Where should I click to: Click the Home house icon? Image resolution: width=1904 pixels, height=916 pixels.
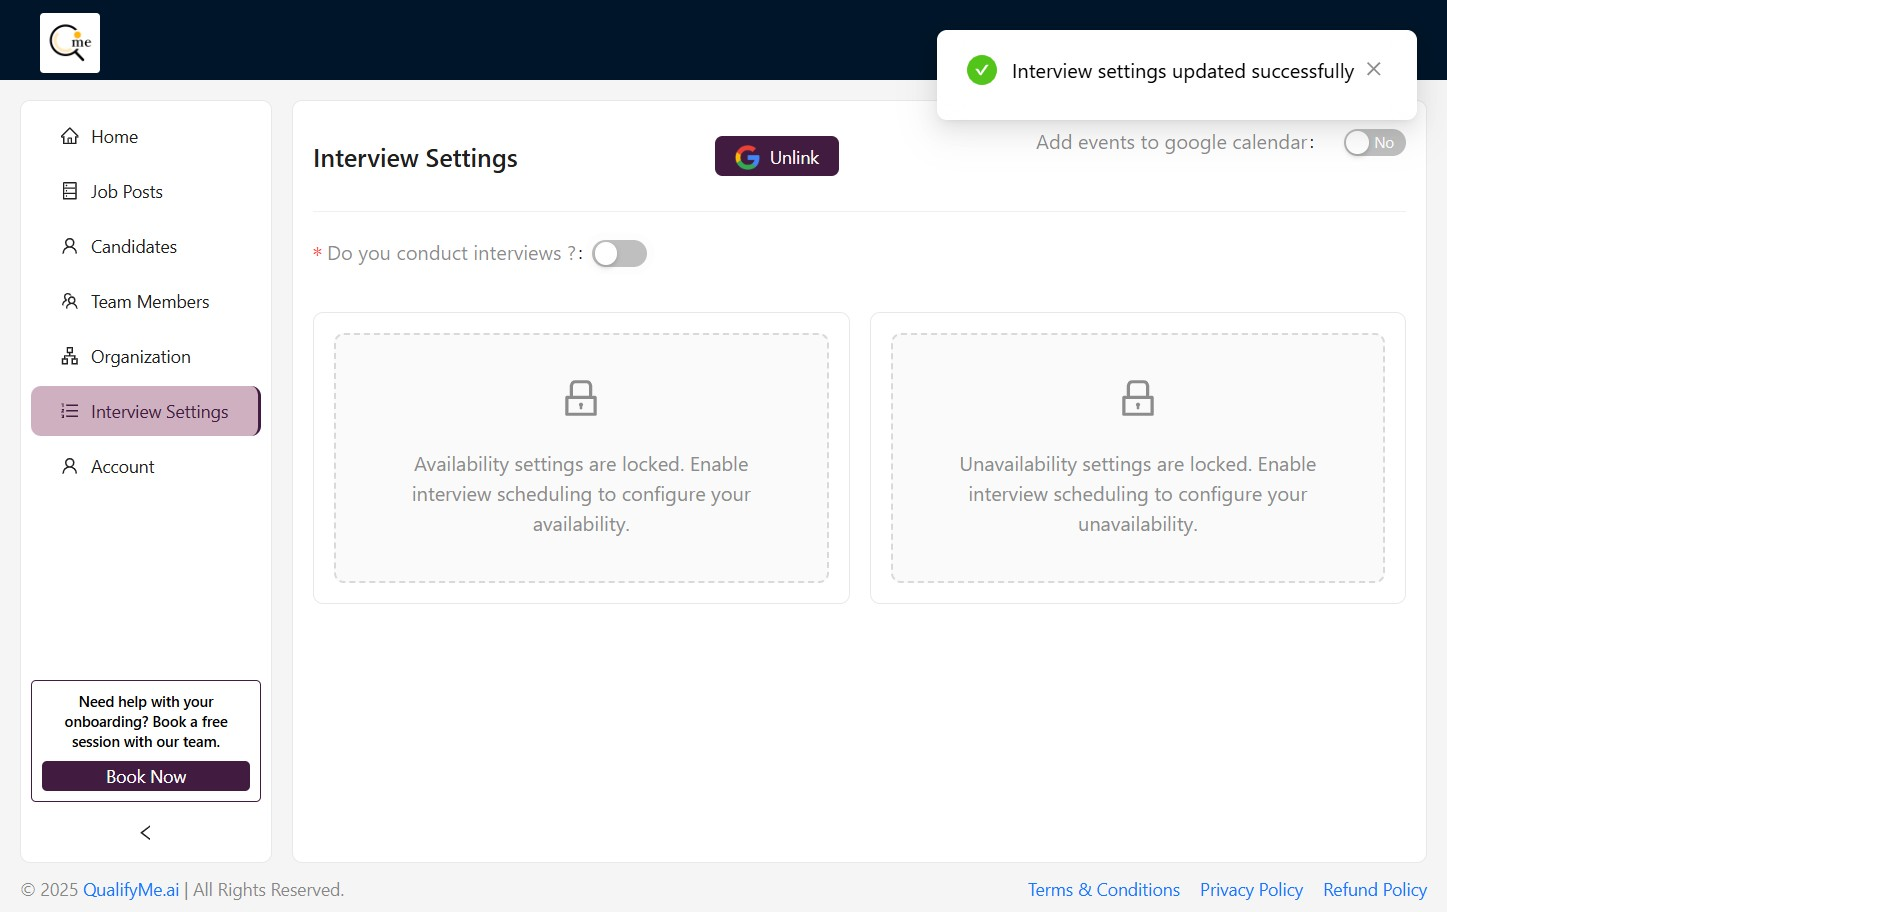point(70,136)
